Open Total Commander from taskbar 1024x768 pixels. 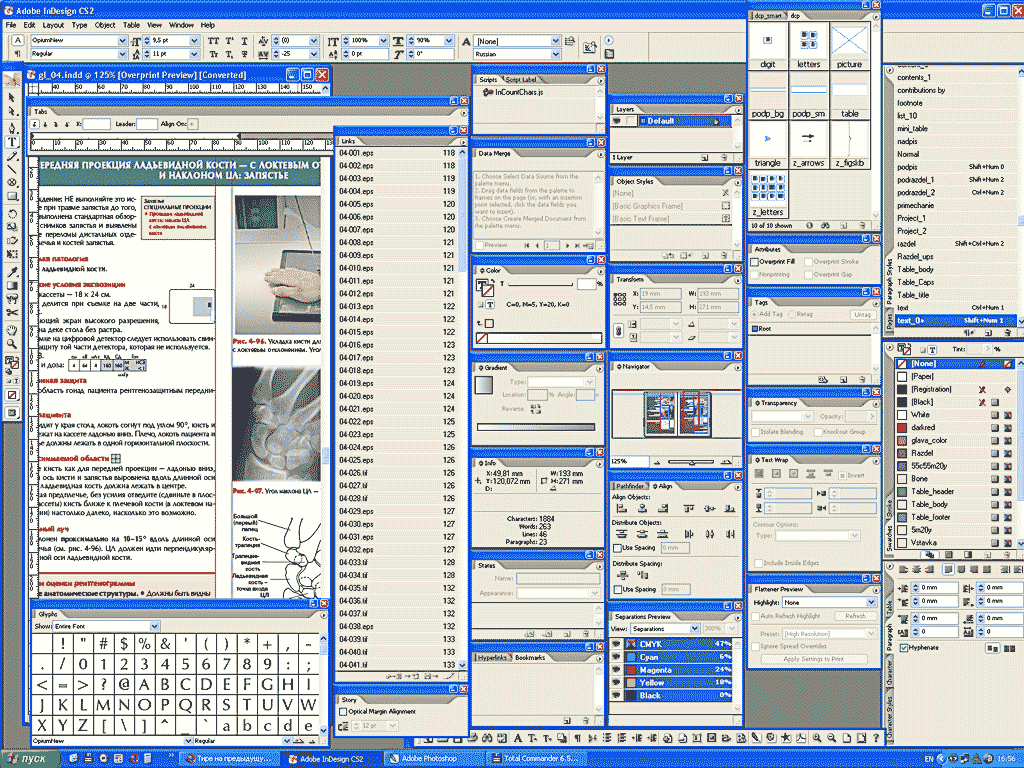coord(534,759)
